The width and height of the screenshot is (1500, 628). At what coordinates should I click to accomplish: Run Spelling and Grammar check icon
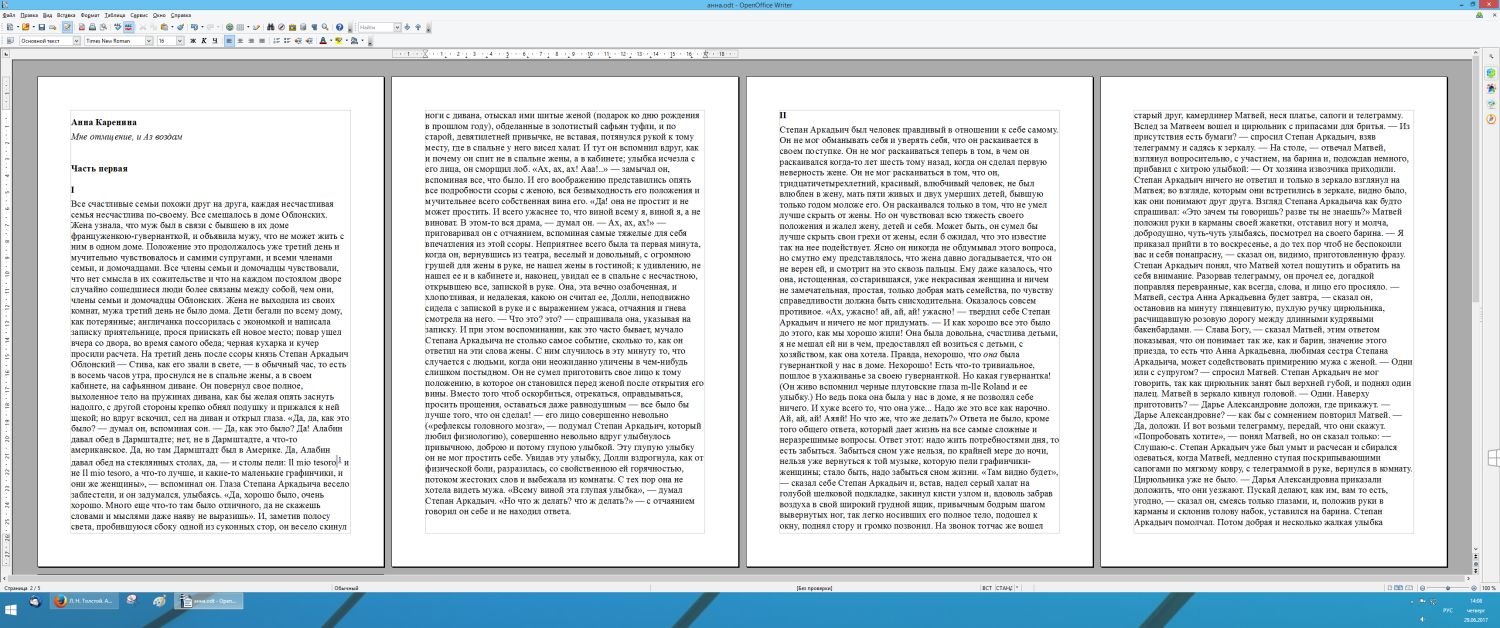coord(117,27)
